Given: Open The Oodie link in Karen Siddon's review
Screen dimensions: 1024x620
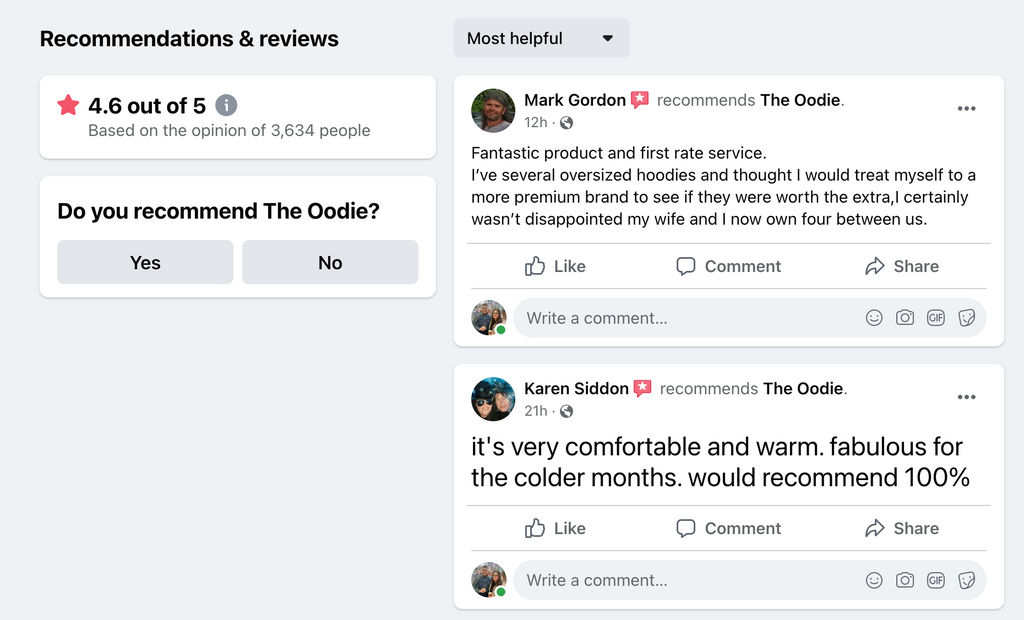Looking at the screenshot, I should point(803,389).
